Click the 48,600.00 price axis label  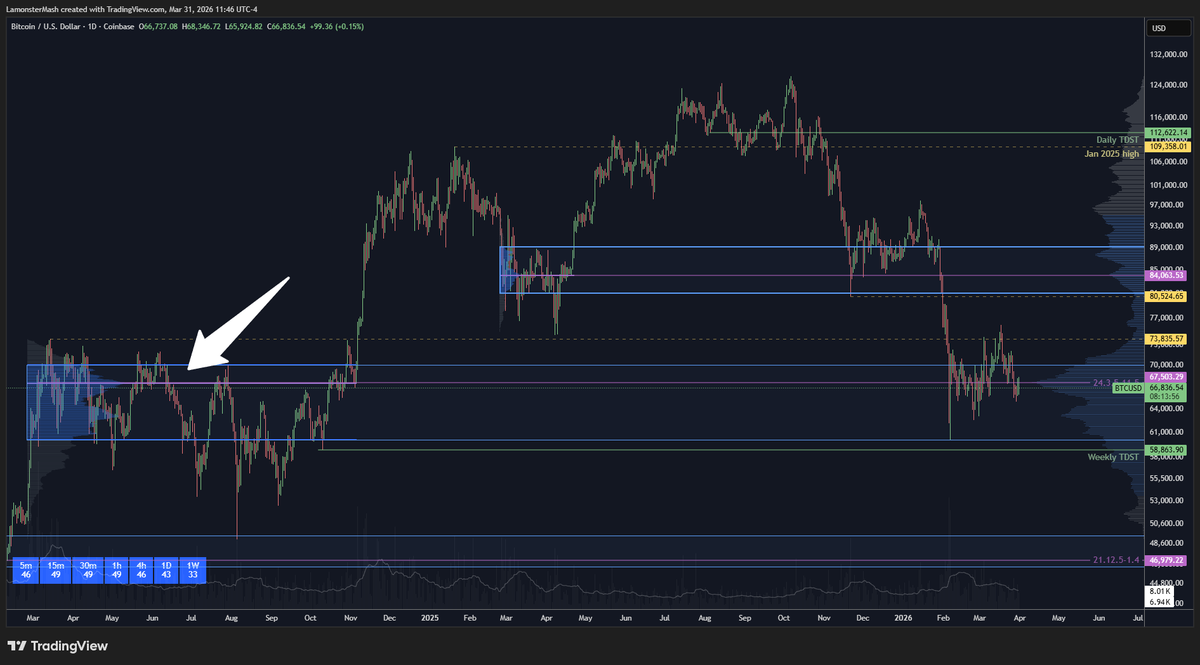click(1166, 543)
